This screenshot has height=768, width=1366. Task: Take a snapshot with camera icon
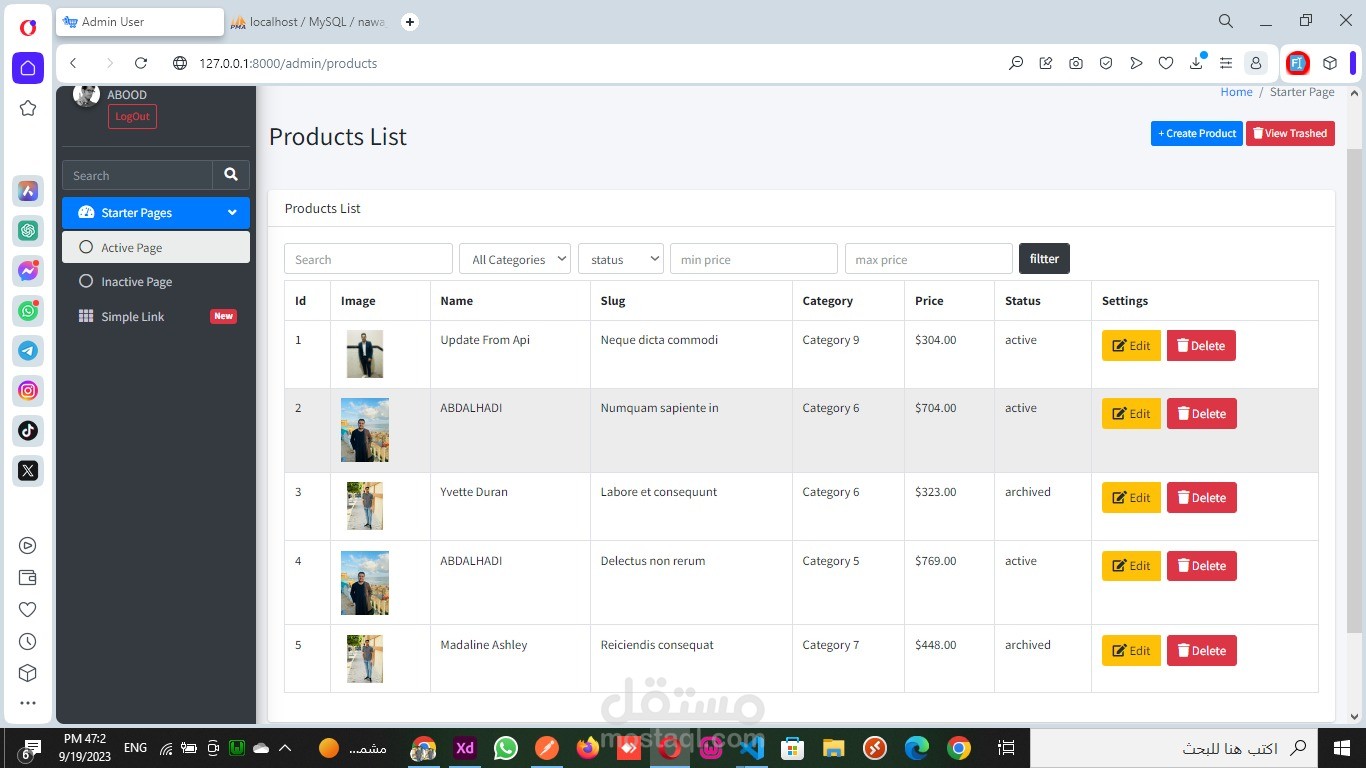click(1076, 63)
